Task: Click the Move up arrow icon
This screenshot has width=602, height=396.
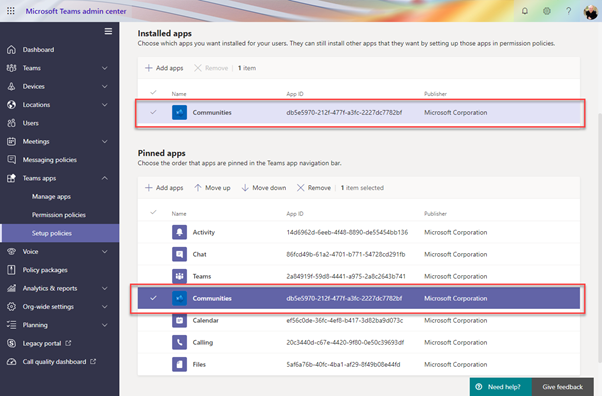Action: coord(197,187)
